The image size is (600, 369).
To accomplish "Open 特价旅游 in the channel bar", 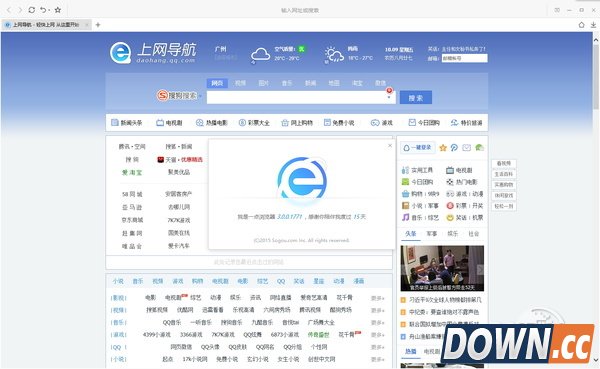I will click(466, 122).
